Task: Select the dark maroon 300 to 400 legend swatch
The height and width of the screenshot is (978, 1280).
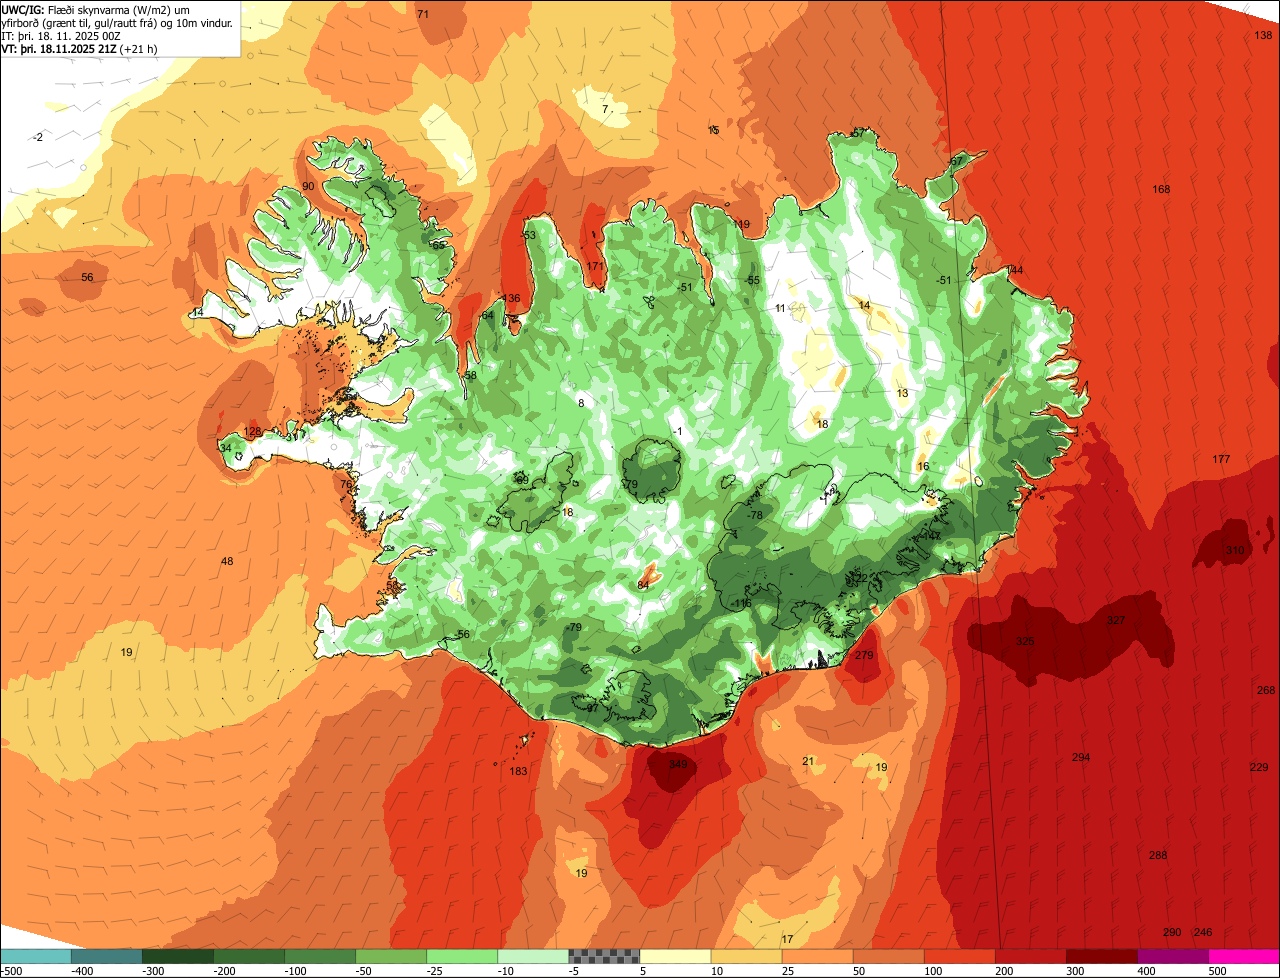Action: pyautogui.click(x=1102, y=956)
